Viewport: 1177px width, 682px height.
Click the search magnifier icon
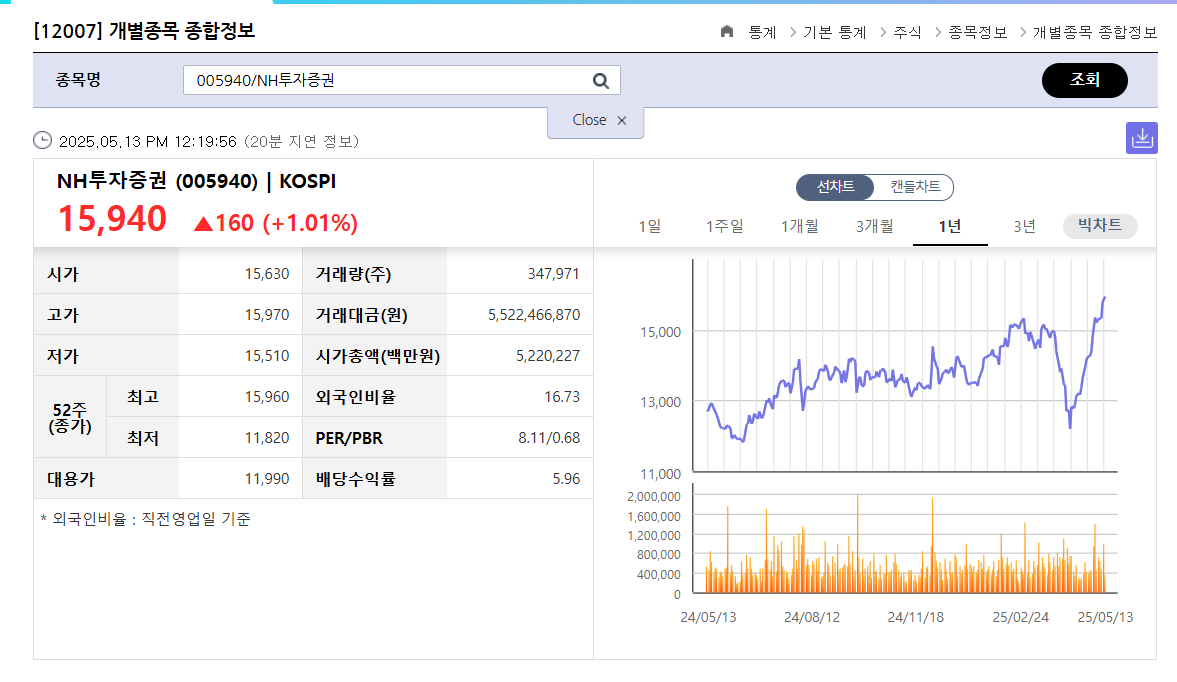[x=599, y=79]
